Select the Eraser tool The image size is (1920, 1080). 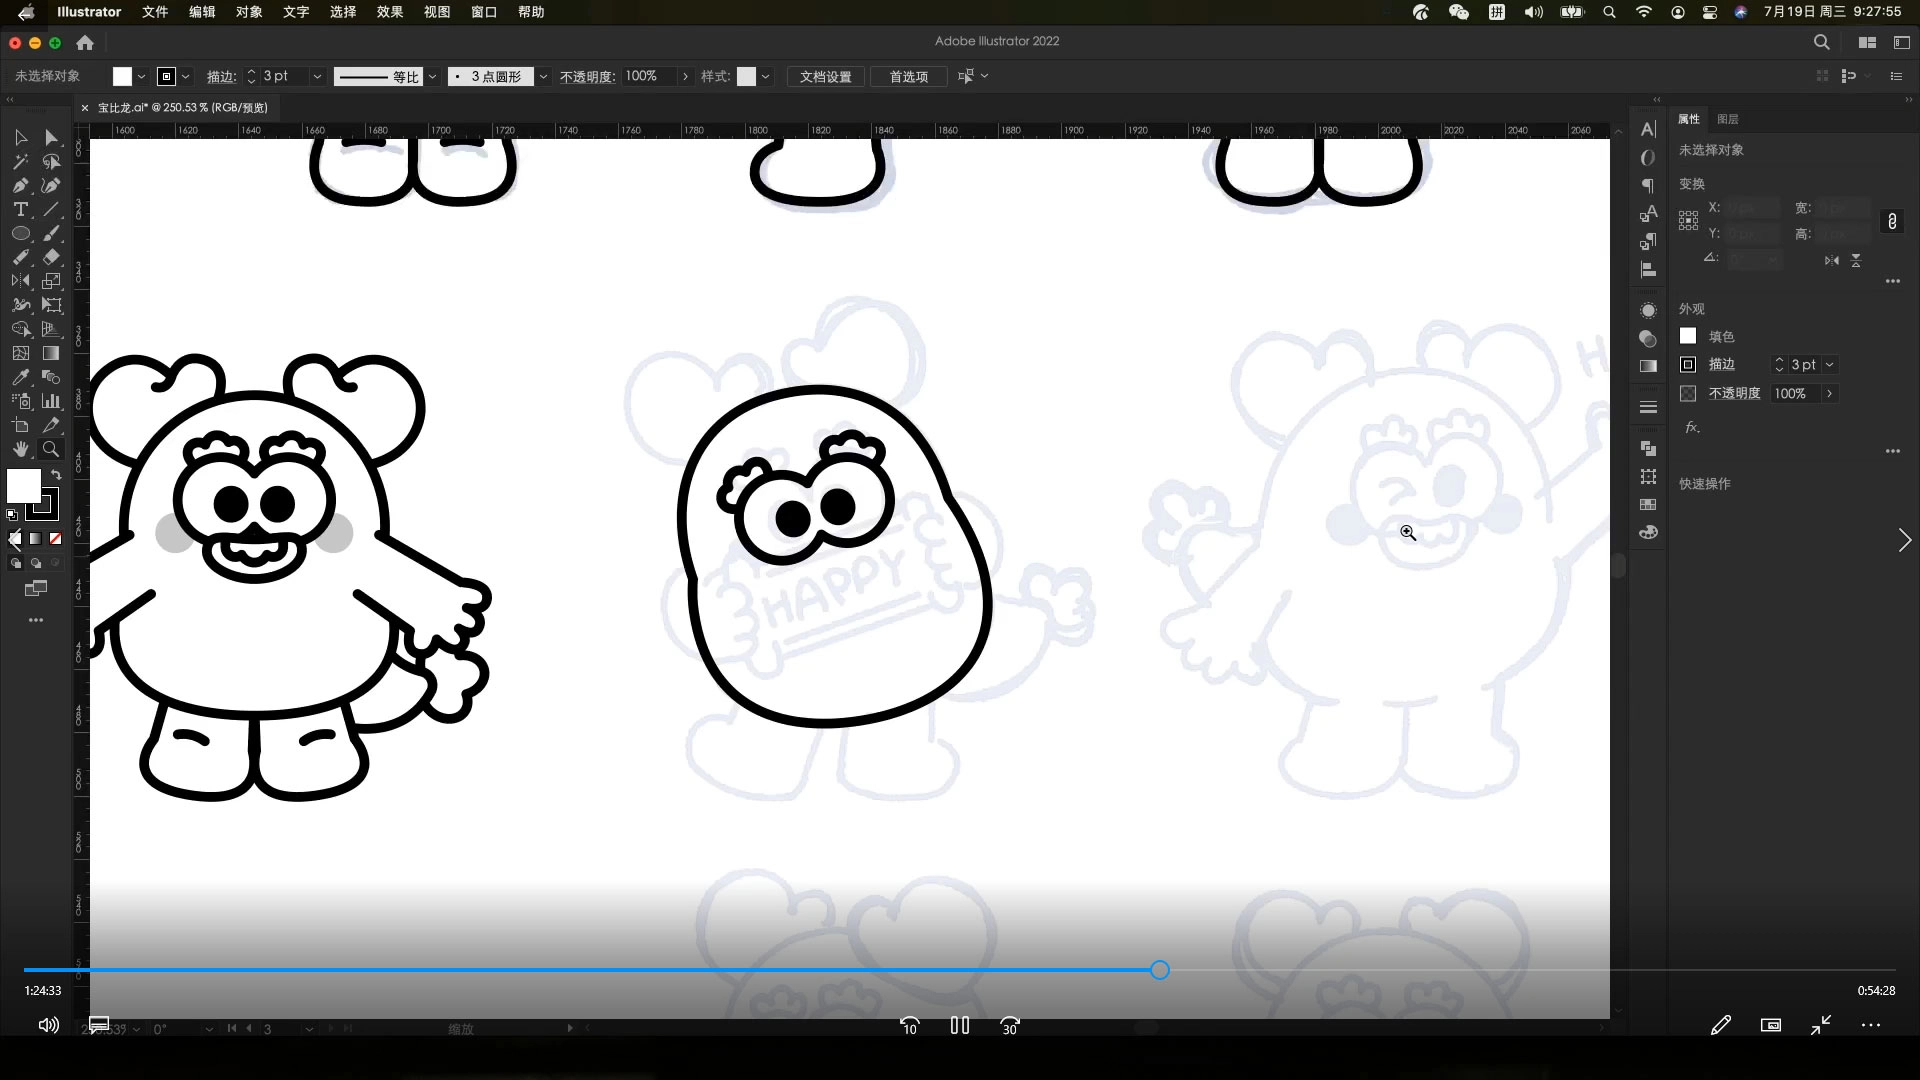51,258
